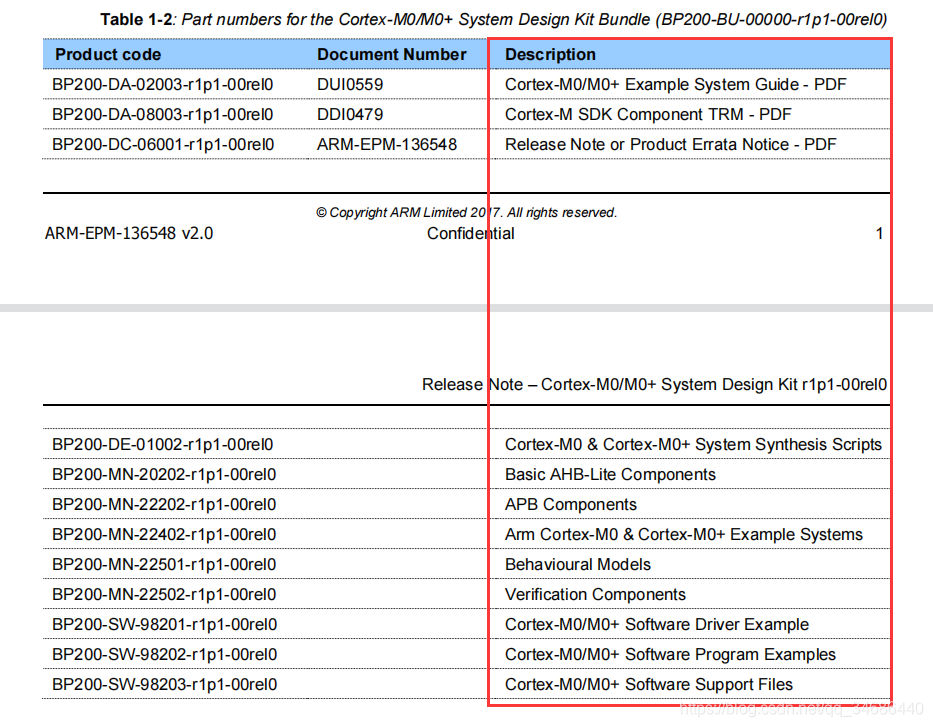
Task: Click footer text ARM-EPM-136548 v2.0
Action: [129, 233]
